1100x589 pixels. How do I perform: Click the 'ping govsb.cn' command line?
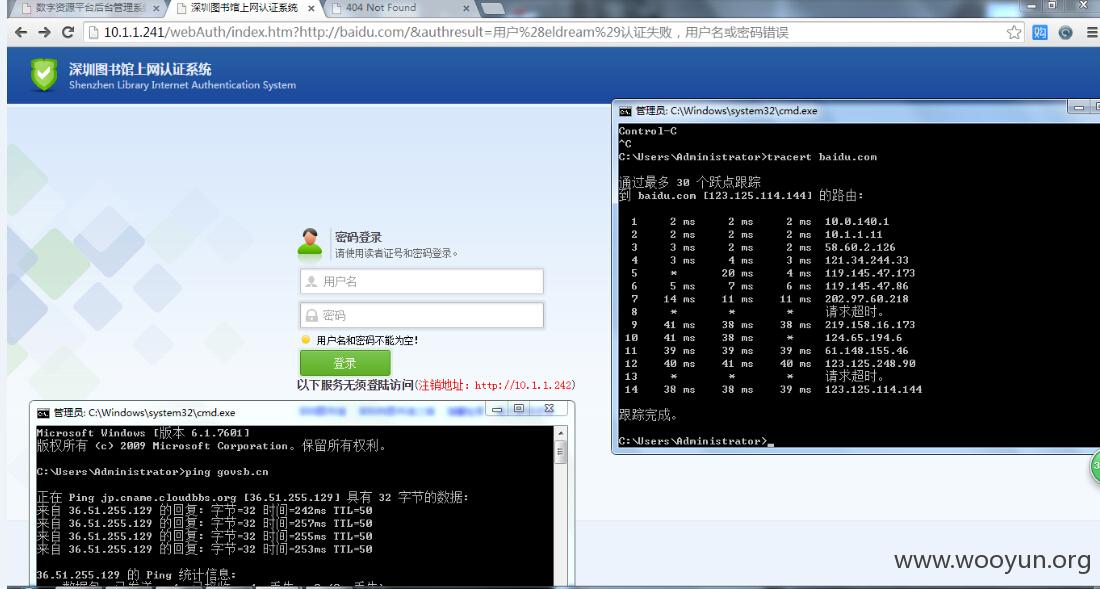pos(226,472)
